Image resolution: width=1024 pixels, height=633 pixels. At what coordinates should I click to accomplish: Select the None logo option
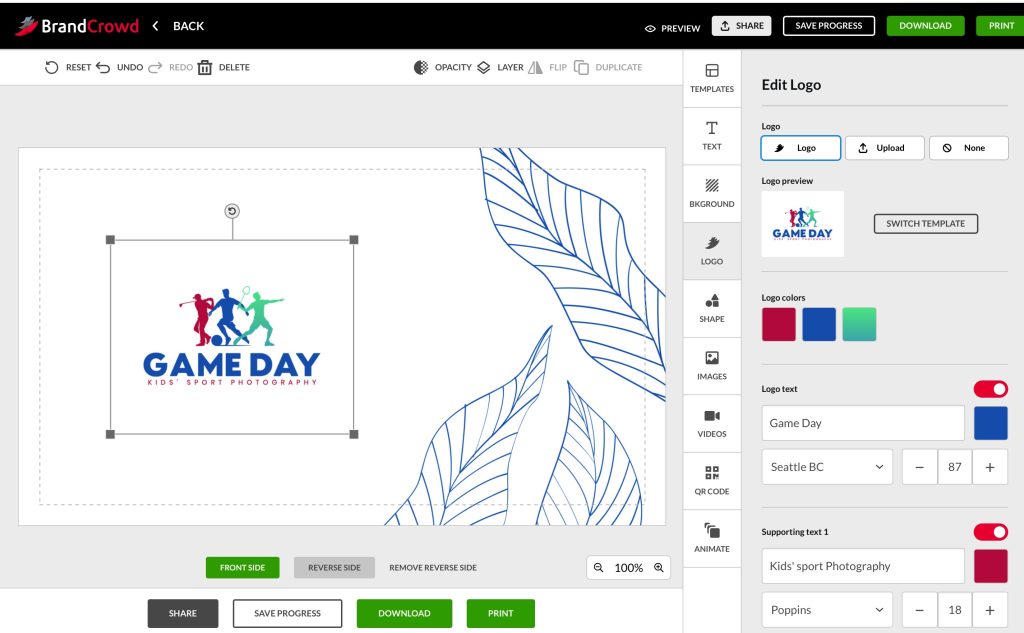968,148
